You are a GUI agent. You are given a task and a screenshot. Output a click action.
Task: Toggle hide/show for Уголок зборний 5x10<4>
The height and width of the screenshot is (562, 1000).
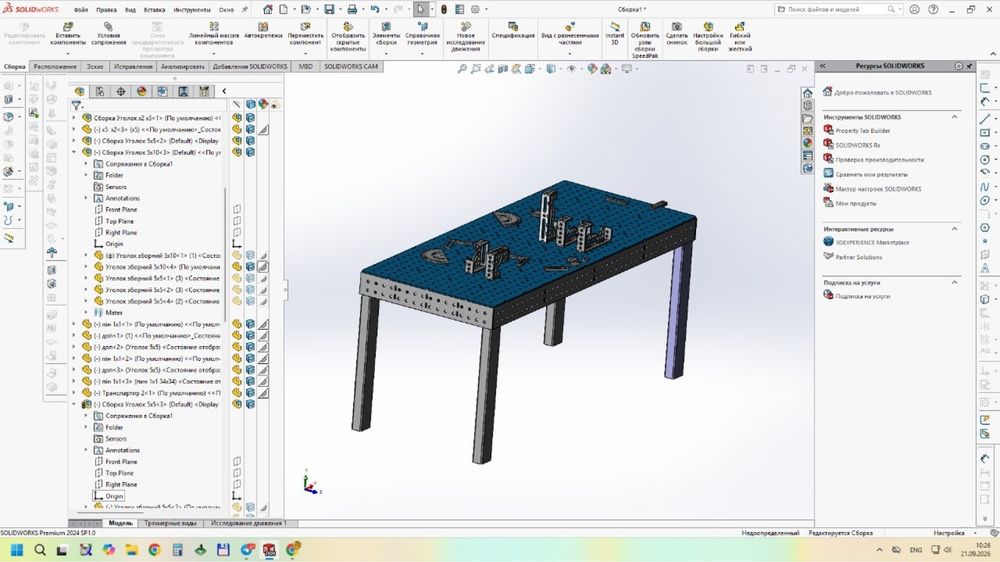pyautogui.click(x=237, y=267)
